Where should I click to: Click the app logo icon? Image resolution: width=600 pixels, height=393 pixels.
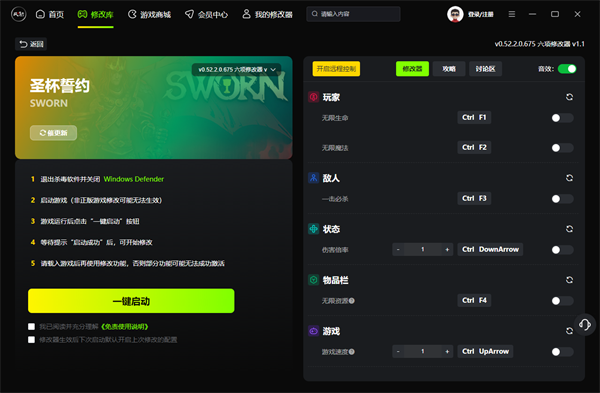tap(18, 15)
